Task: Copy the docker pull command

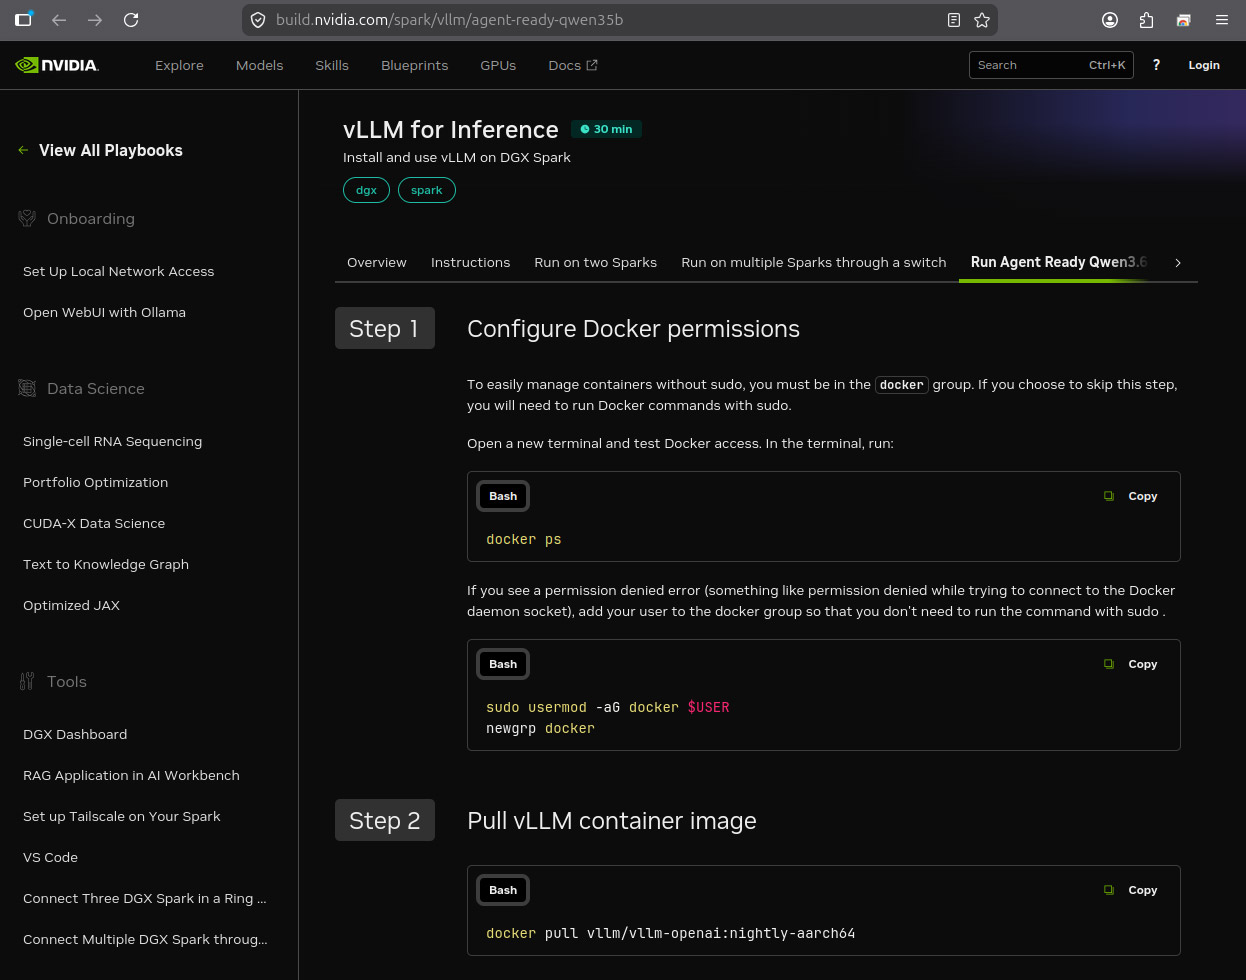Action: 1131,890
